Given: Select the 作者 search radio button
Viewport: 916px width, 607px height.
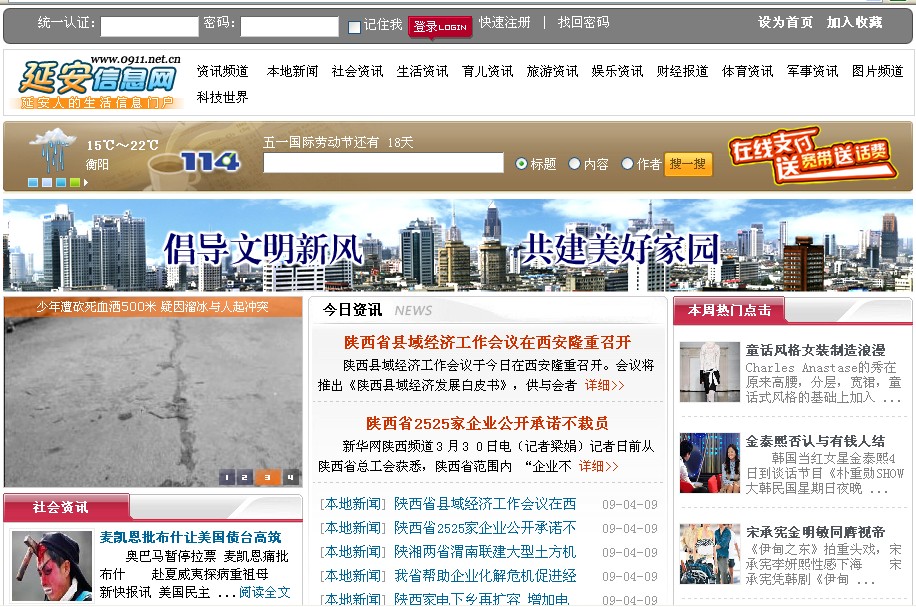Looking at the screenshot, I should 627,164.
